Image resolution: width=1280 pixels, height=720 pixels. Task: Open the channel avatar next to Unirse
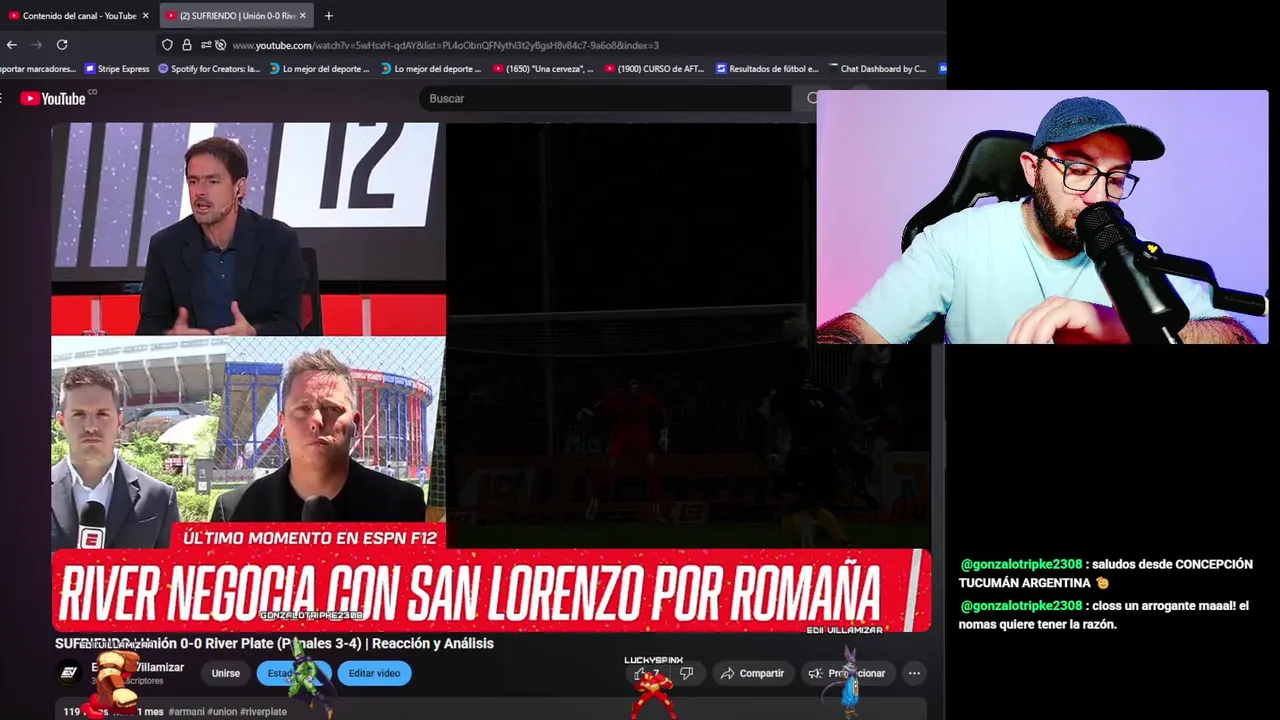(x=69, y=673)
